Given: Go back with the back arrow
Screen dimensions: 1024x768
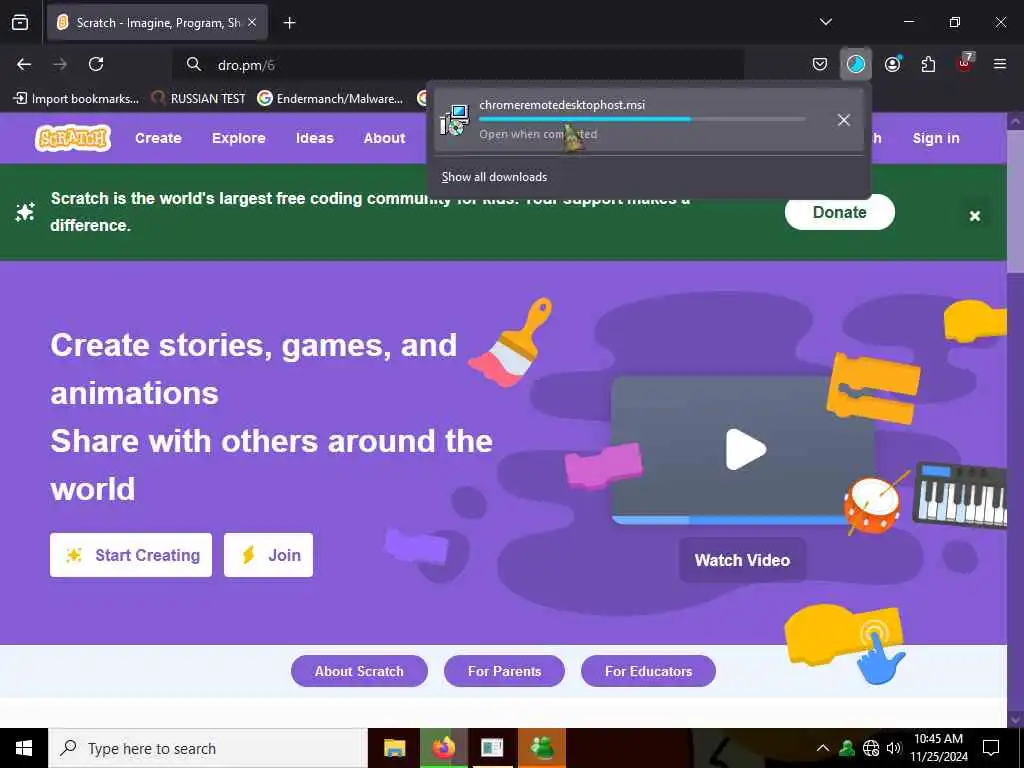Looking at the screenshot, I should click(x=24, y=64).
